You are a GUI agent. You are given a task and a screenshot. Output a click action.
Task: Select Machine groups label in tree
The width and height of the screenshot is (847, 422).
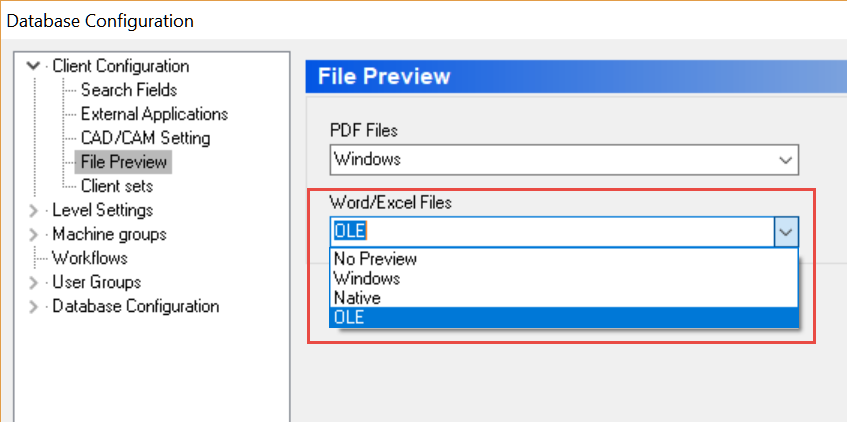[109, 234]
